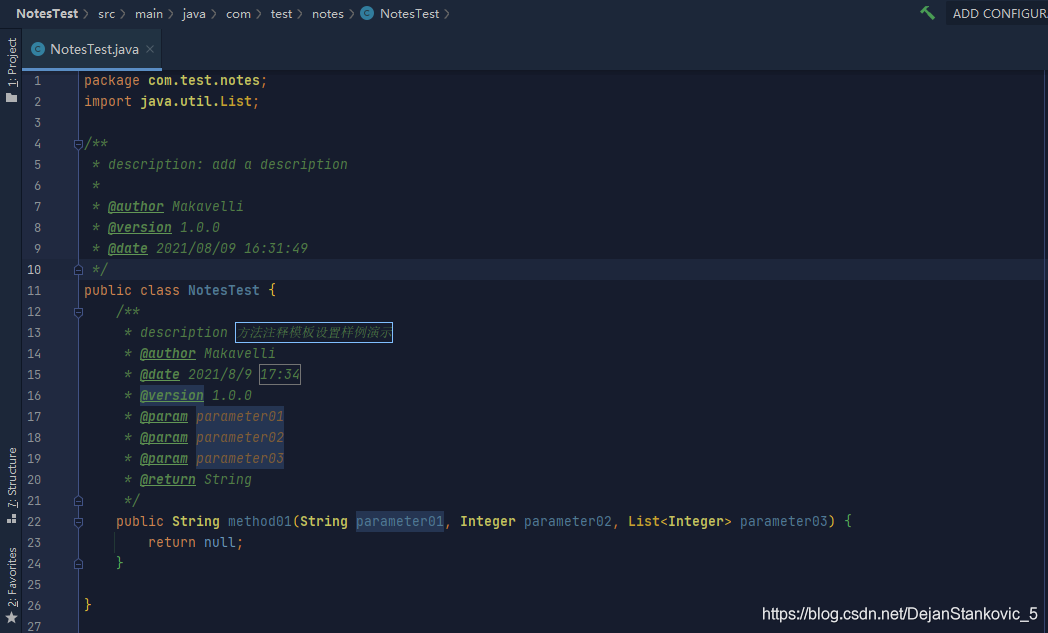The width and height of the screenshot is (1048, 633).
Task: Collapse fold marker at line 10
Action: 78,269
